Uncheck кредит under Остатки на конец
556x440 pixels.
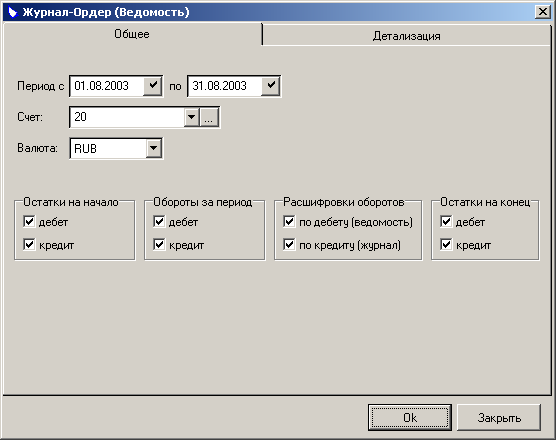[x=446, y=245]
